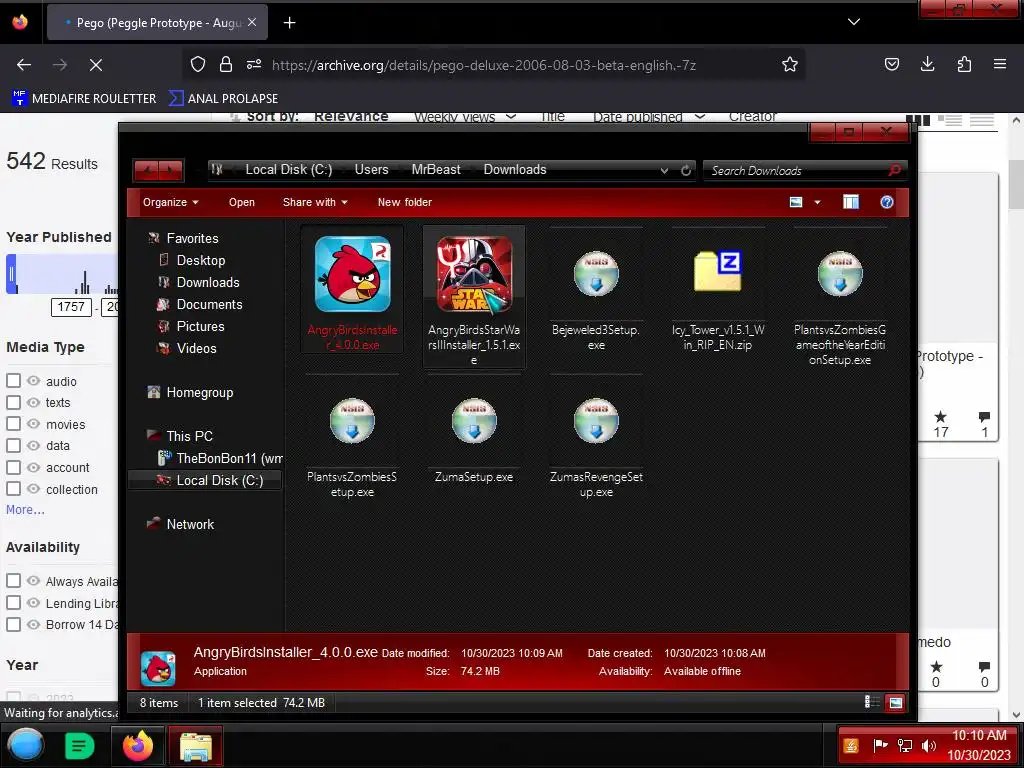
Task: Open green chat app on taskbar
Action: [80, 746]
